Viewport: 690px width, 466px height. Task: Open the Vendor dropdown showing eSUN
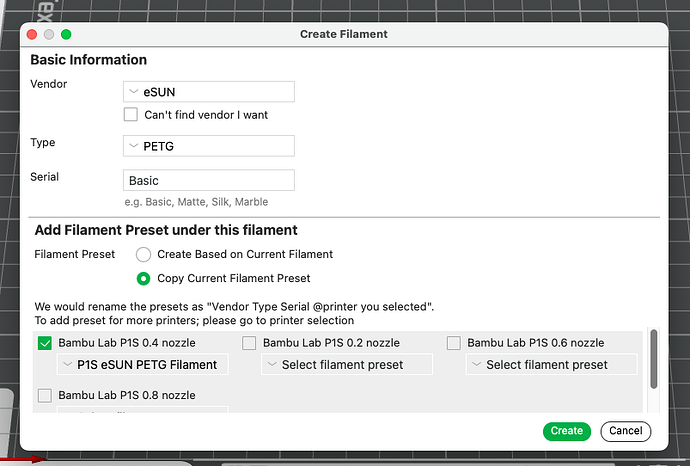pos(209,92)
